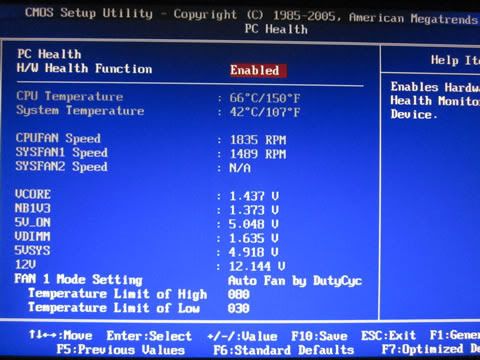Screen dimensions: 480x360
Task: Select the H/W Health Function label
Action: coord(84,68)
